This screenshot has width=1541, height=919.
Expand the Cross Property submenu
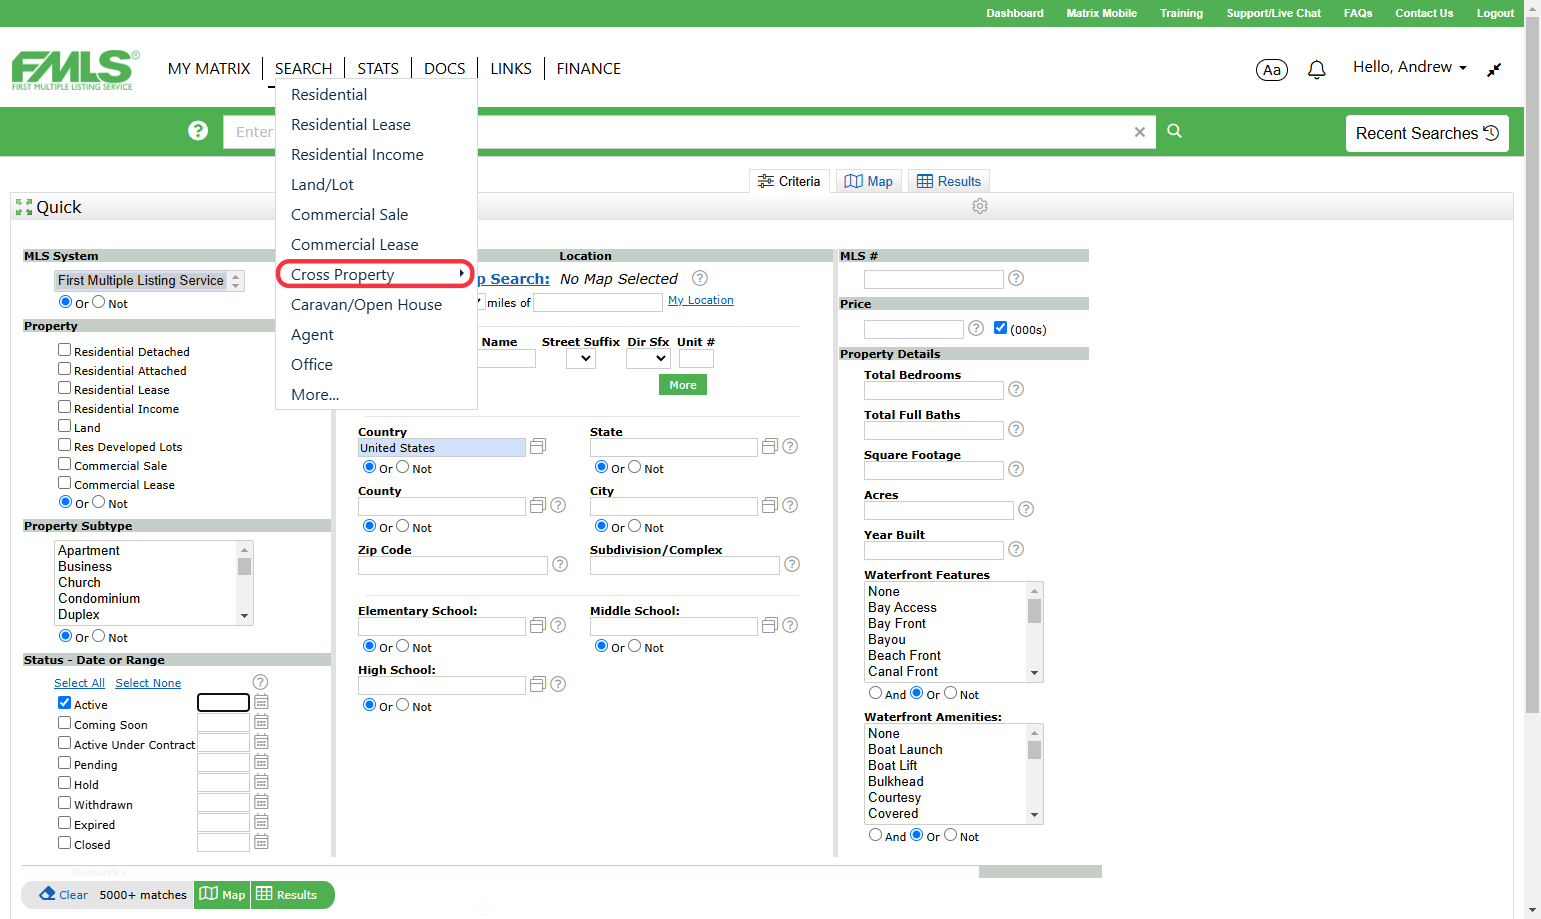[374, 274]
